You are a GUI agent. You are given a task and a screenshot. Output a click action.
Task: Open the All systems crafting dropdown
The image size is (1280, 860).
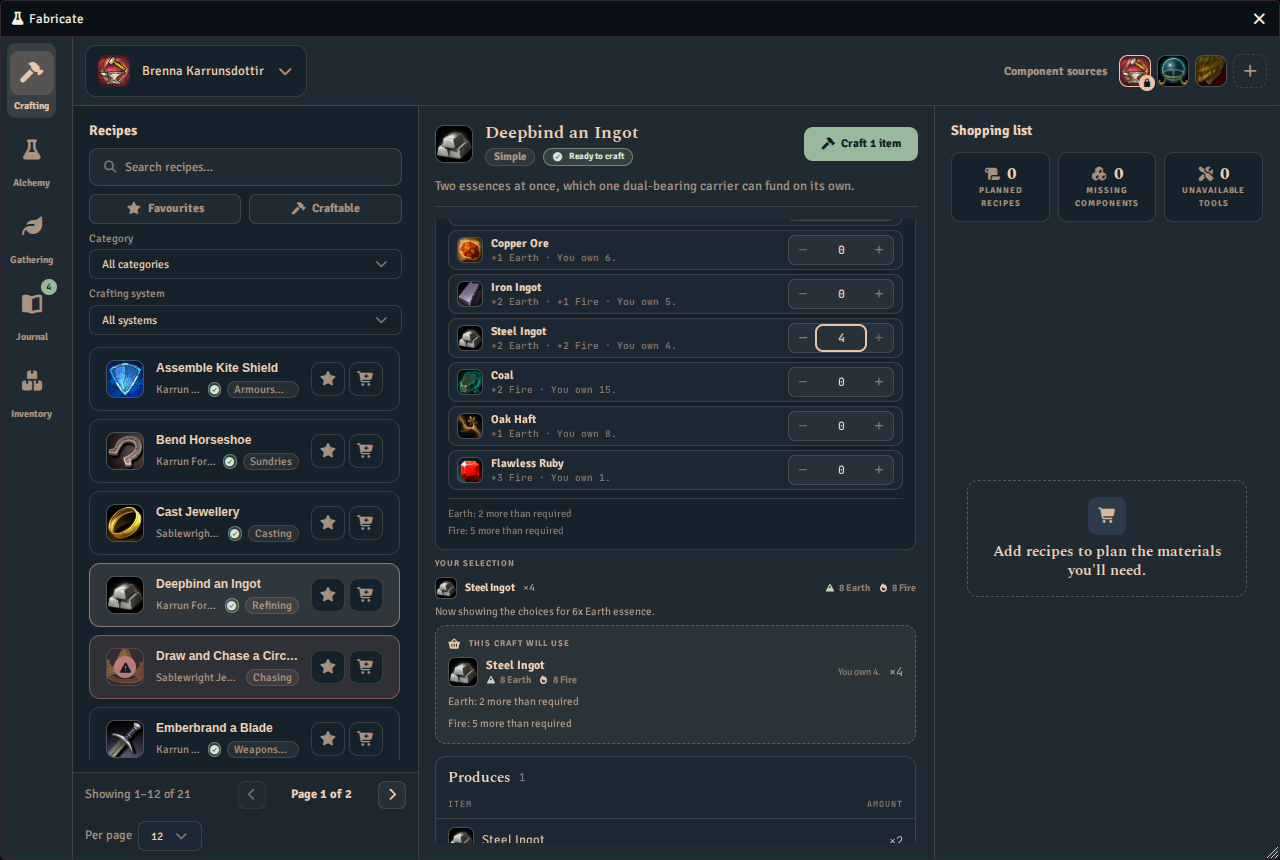245,320
